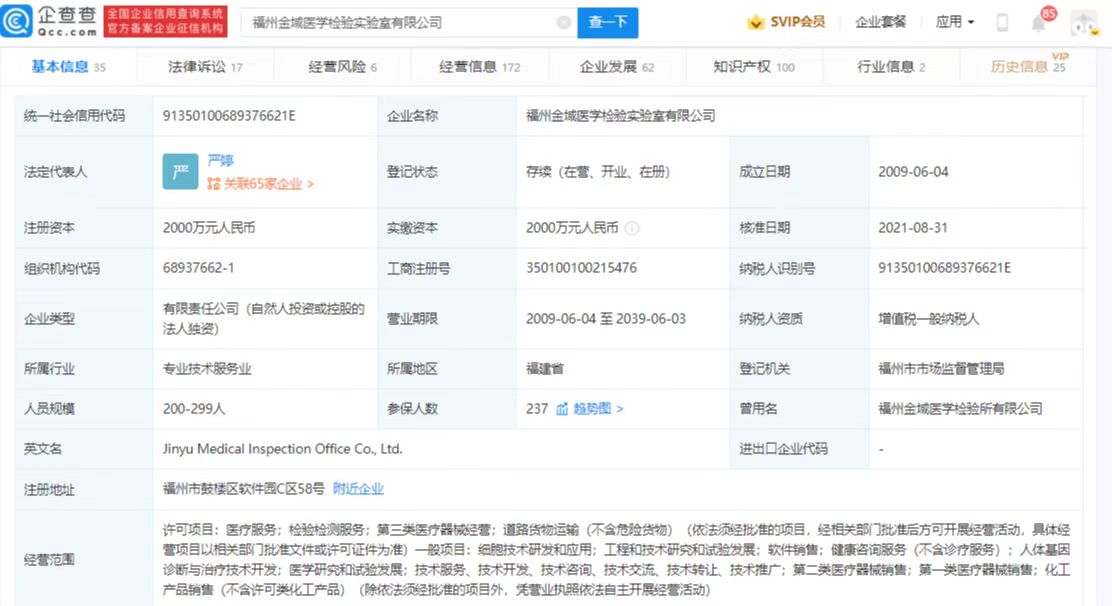The width and height of the screenshot is (1112, 606).
Task: Select registration number 350100100215476
Action: point(582,269)
